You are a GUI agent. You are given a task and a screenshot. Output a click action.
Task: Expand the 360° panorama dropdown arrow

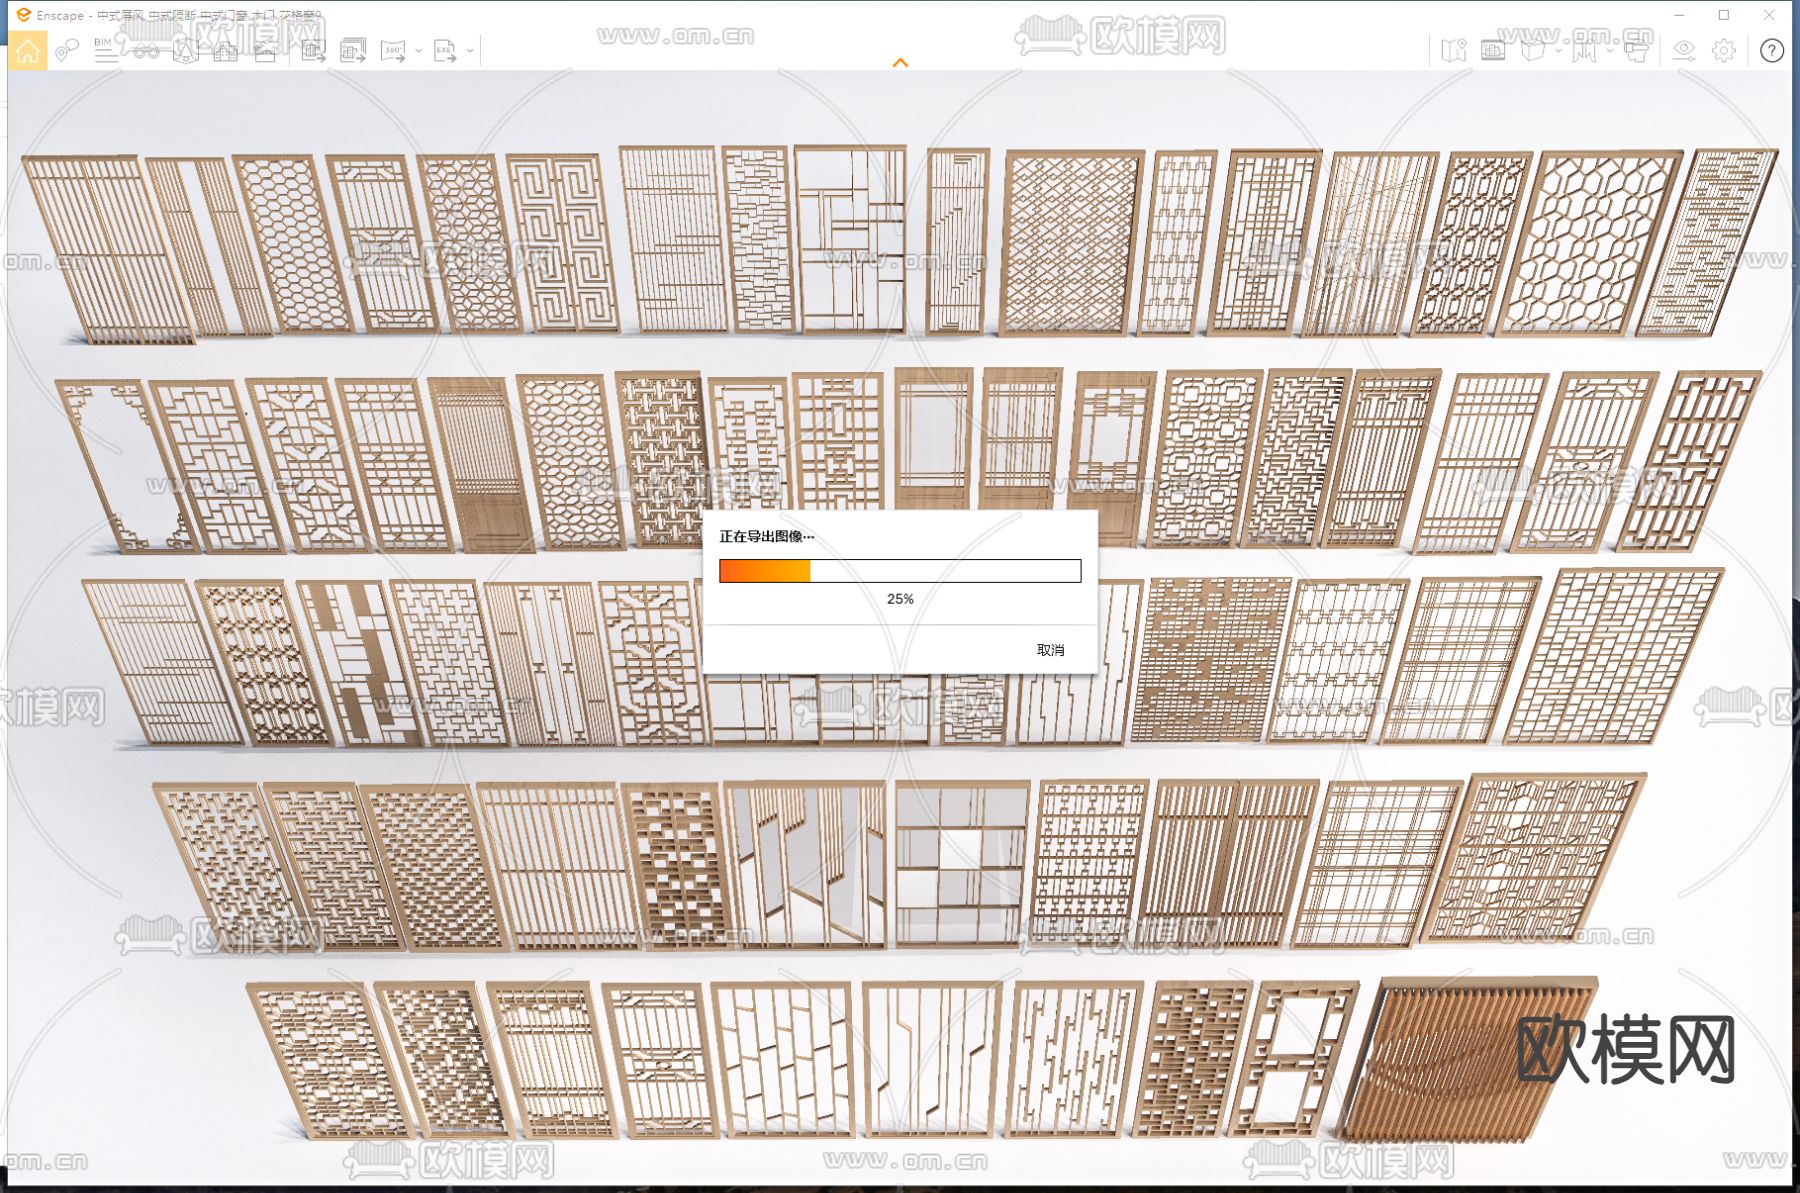coord(419,51)
